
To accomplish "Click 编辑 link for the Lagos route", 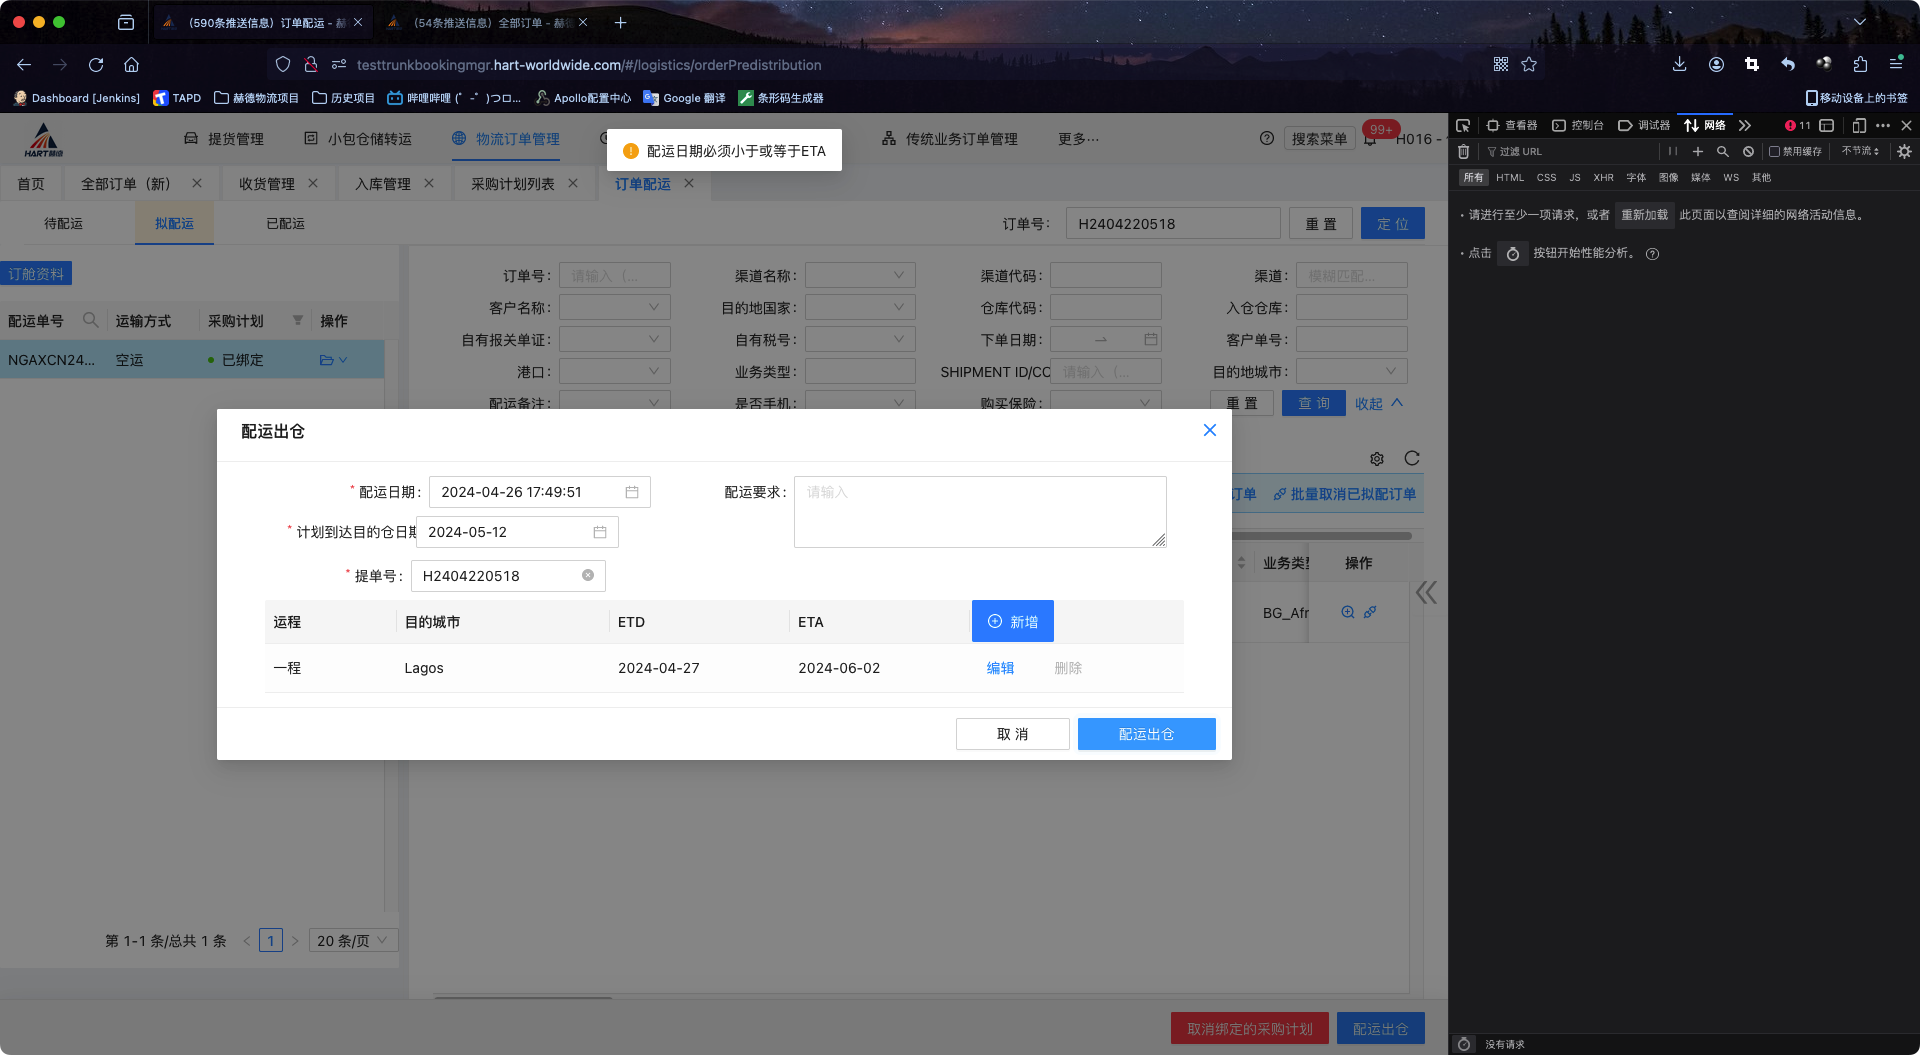I will (1000, 668).
